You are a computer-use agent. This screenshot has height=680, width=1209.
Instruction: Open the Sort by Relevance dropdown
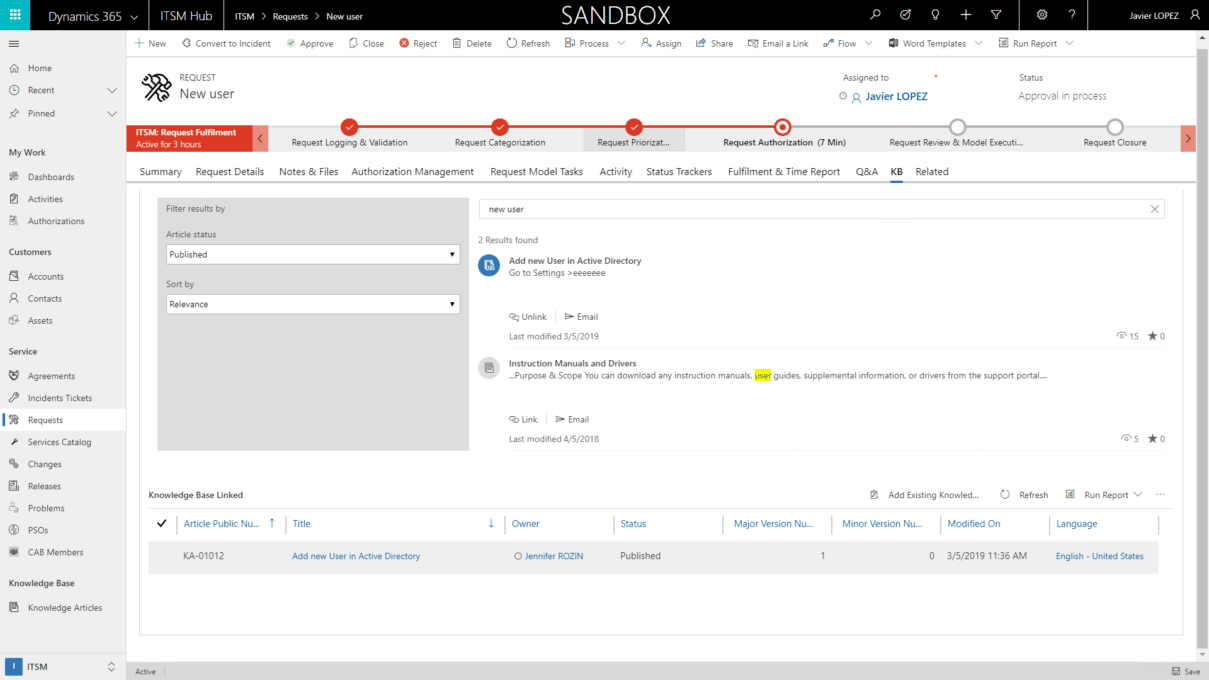pos(313,304)
